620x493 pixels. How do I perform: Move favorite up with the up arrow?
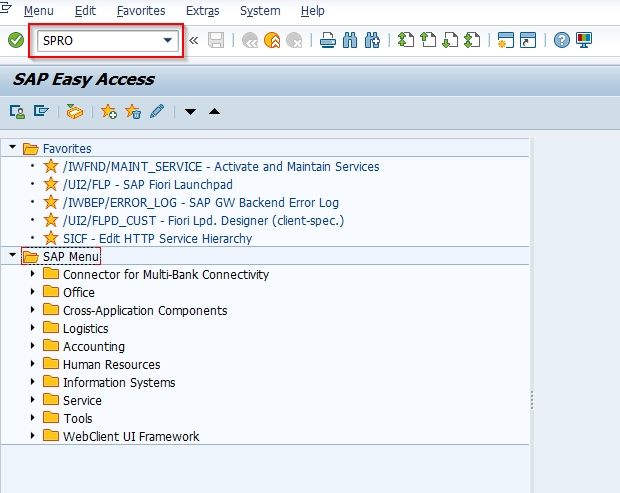[214, 111]
